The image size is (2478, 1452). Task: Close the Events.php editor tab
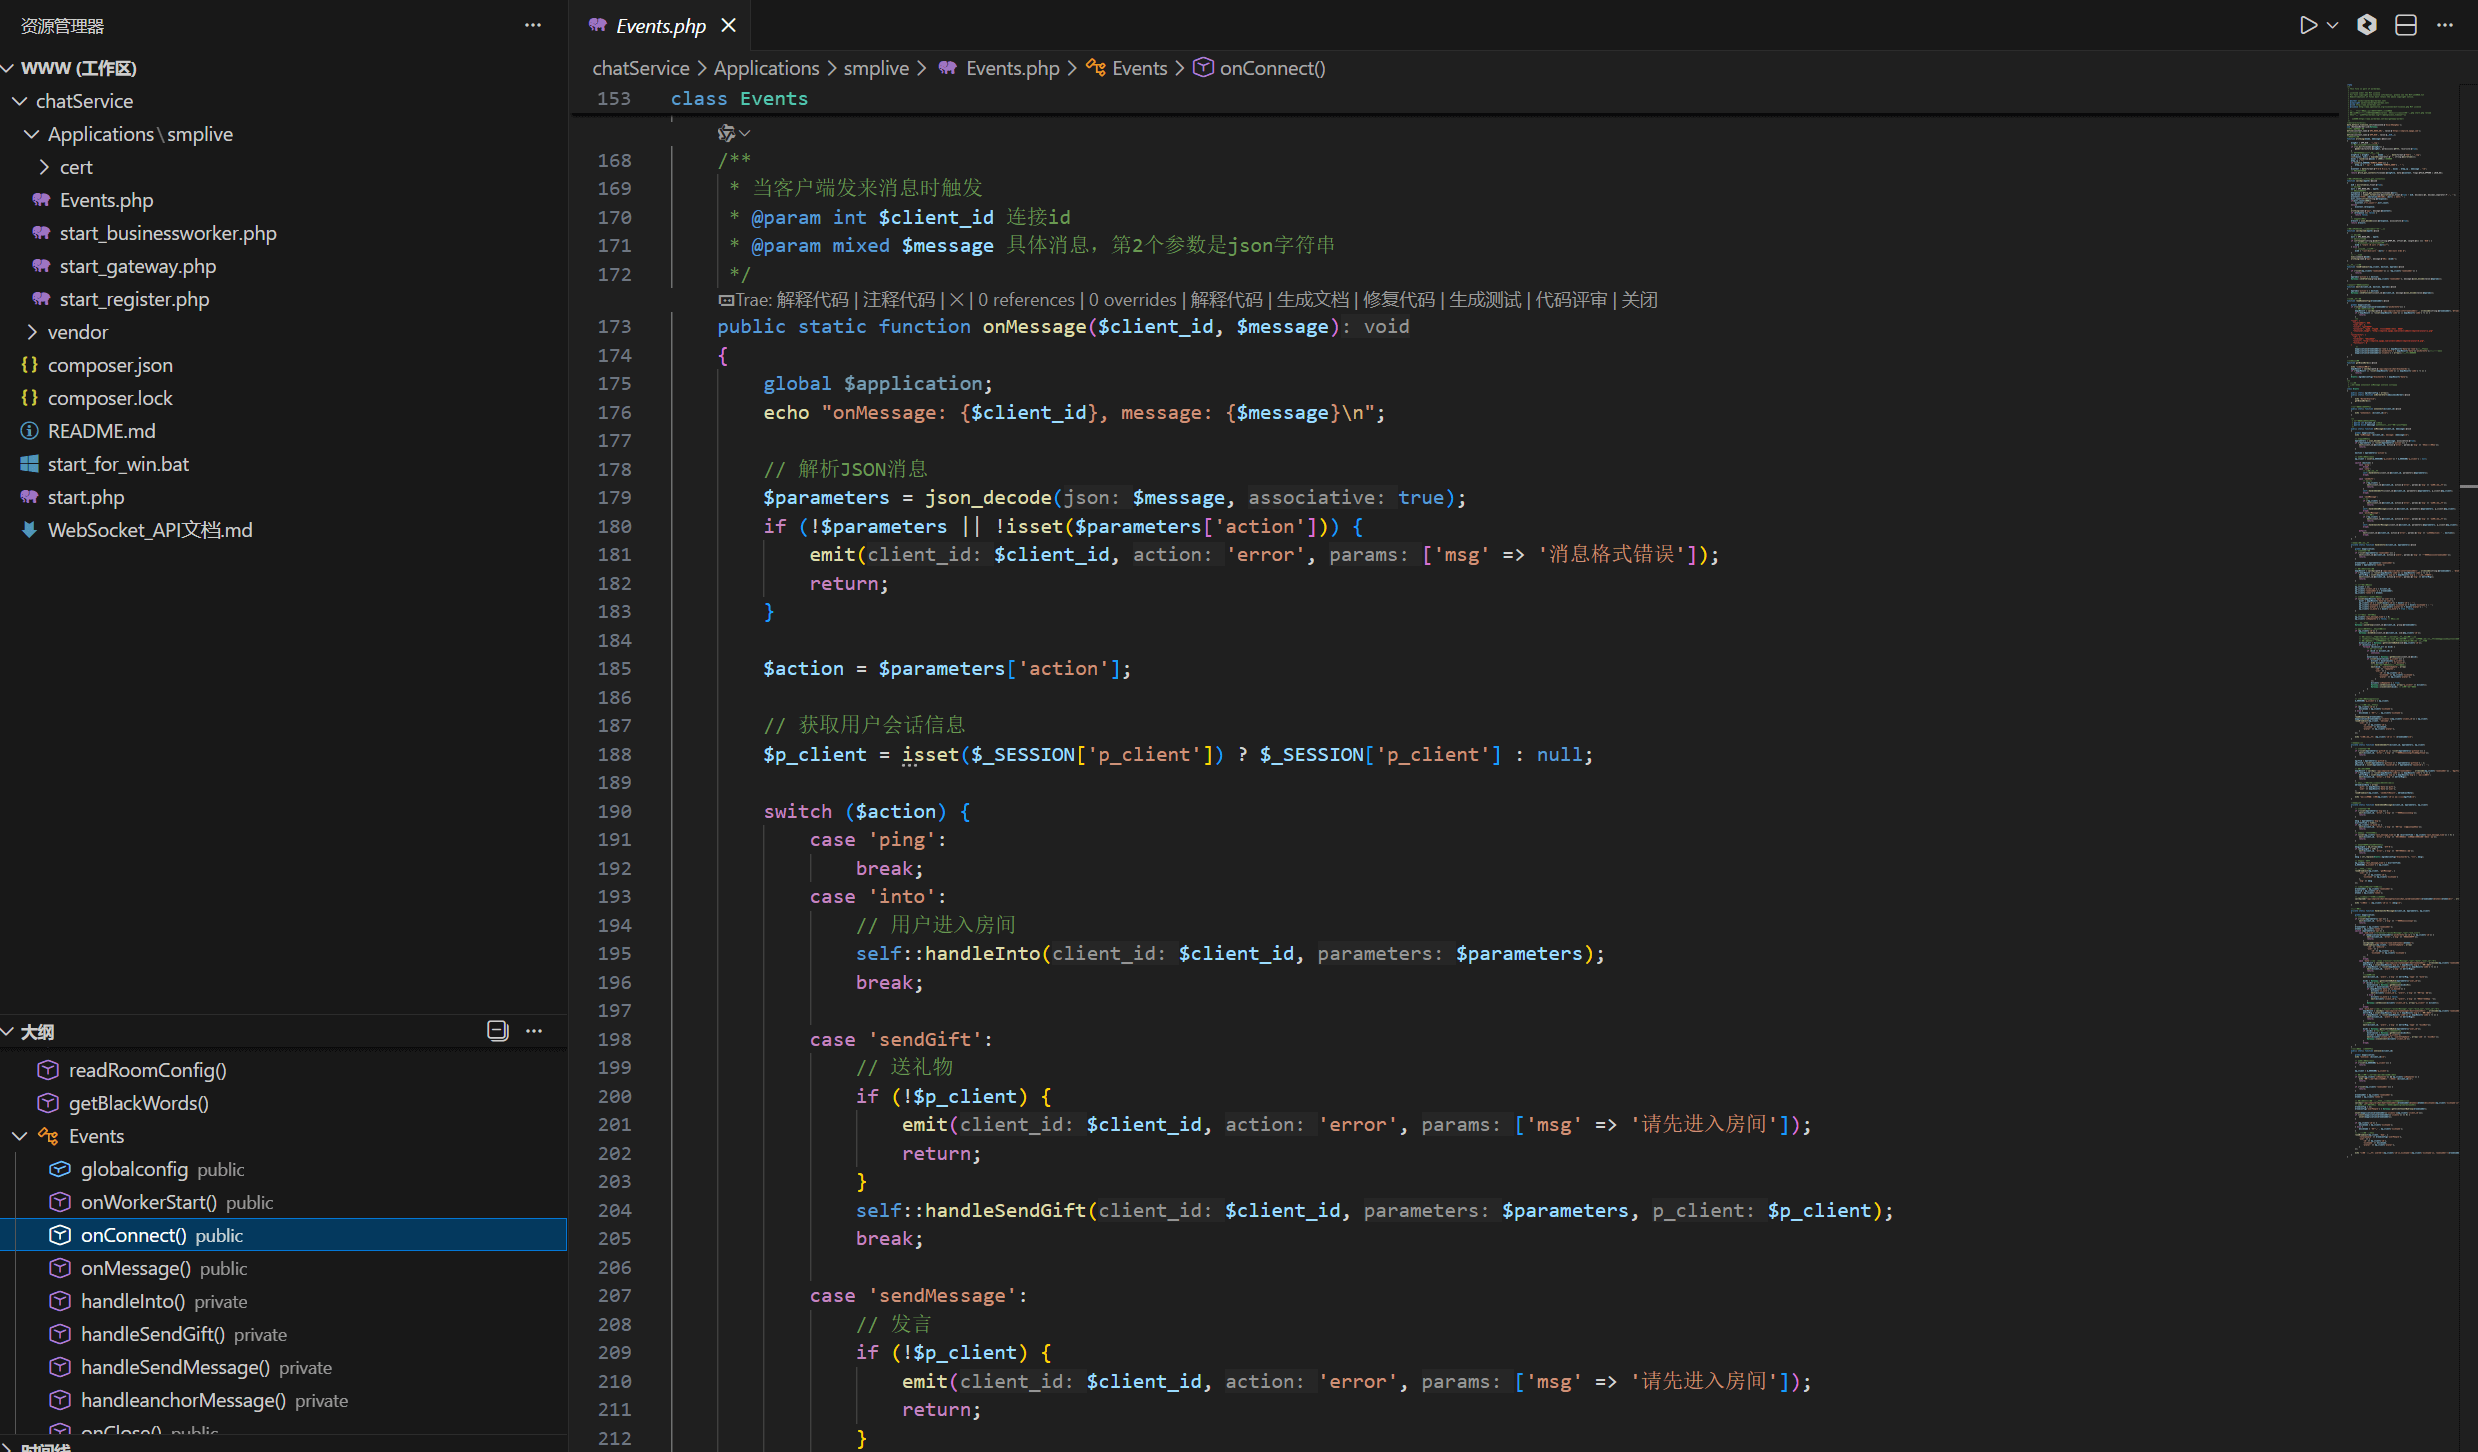(729, 26)
